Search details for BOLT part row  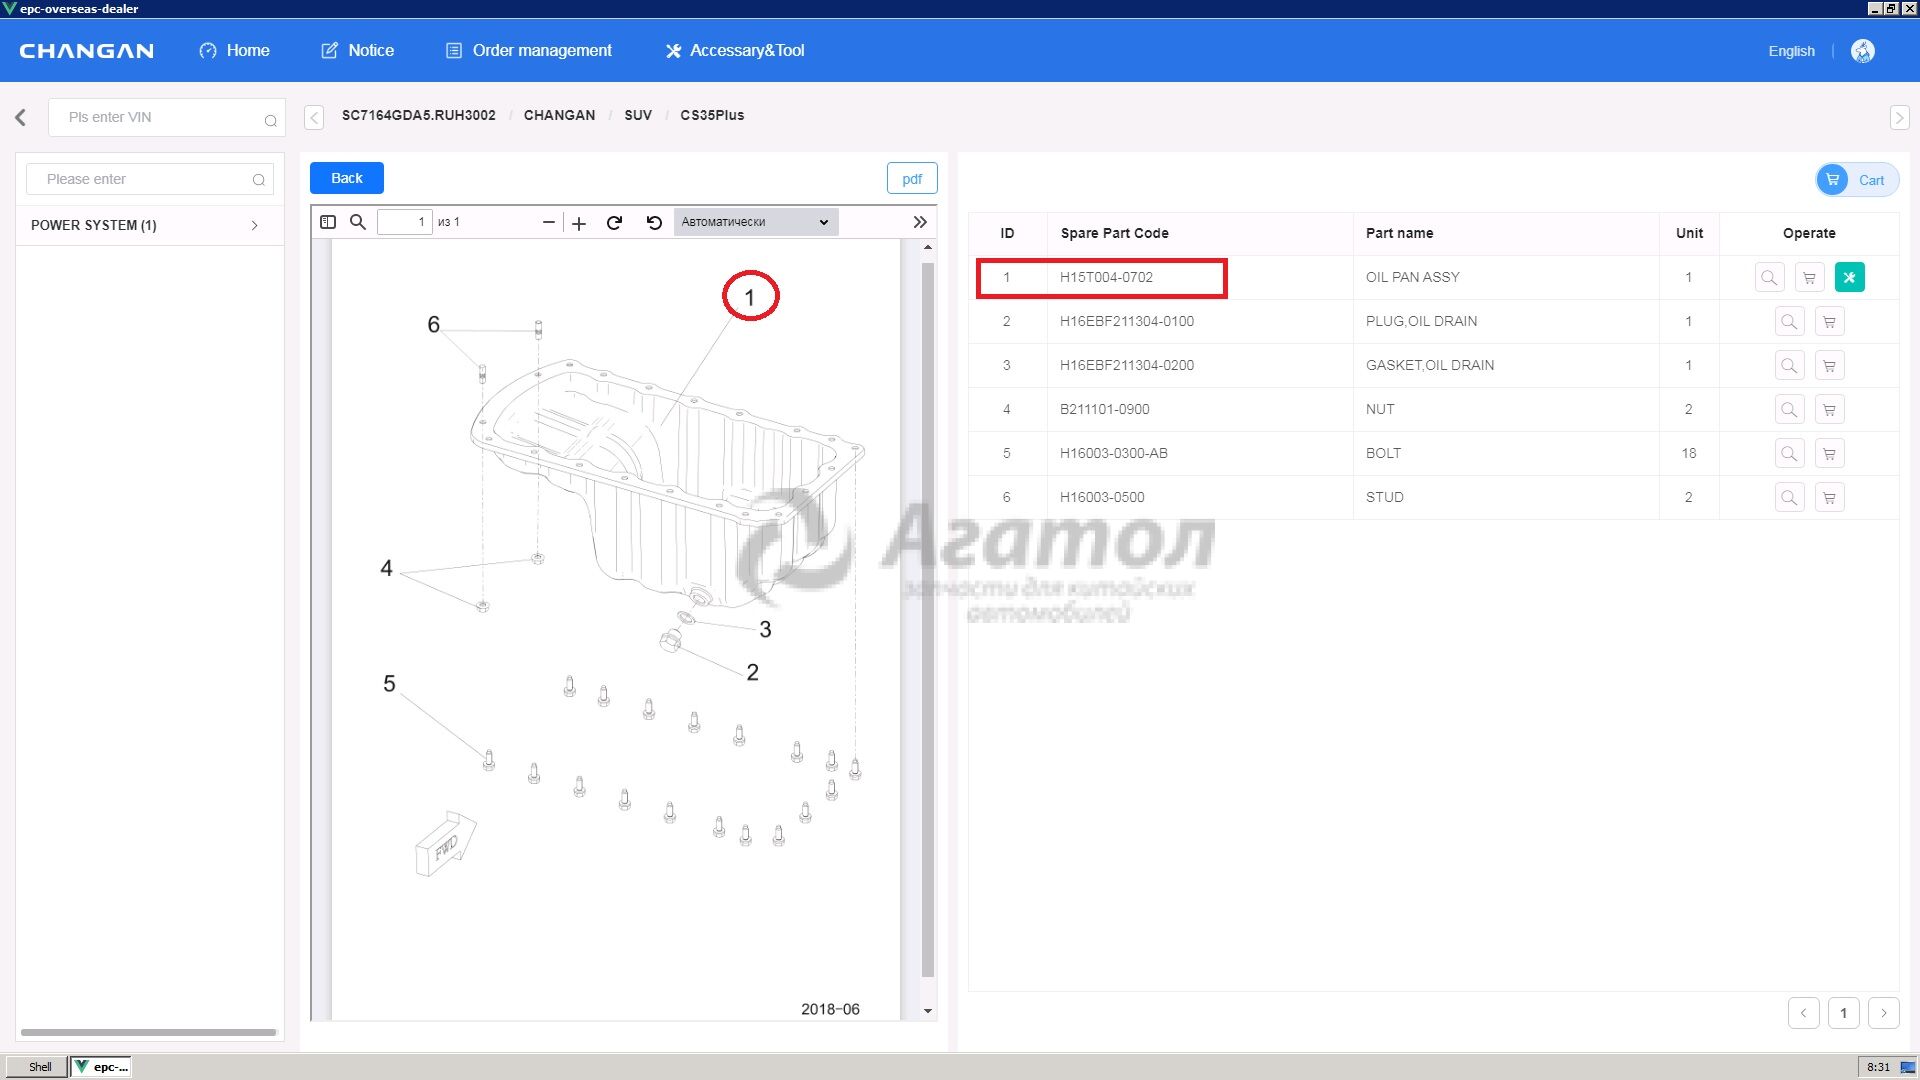coord(1788,453)
